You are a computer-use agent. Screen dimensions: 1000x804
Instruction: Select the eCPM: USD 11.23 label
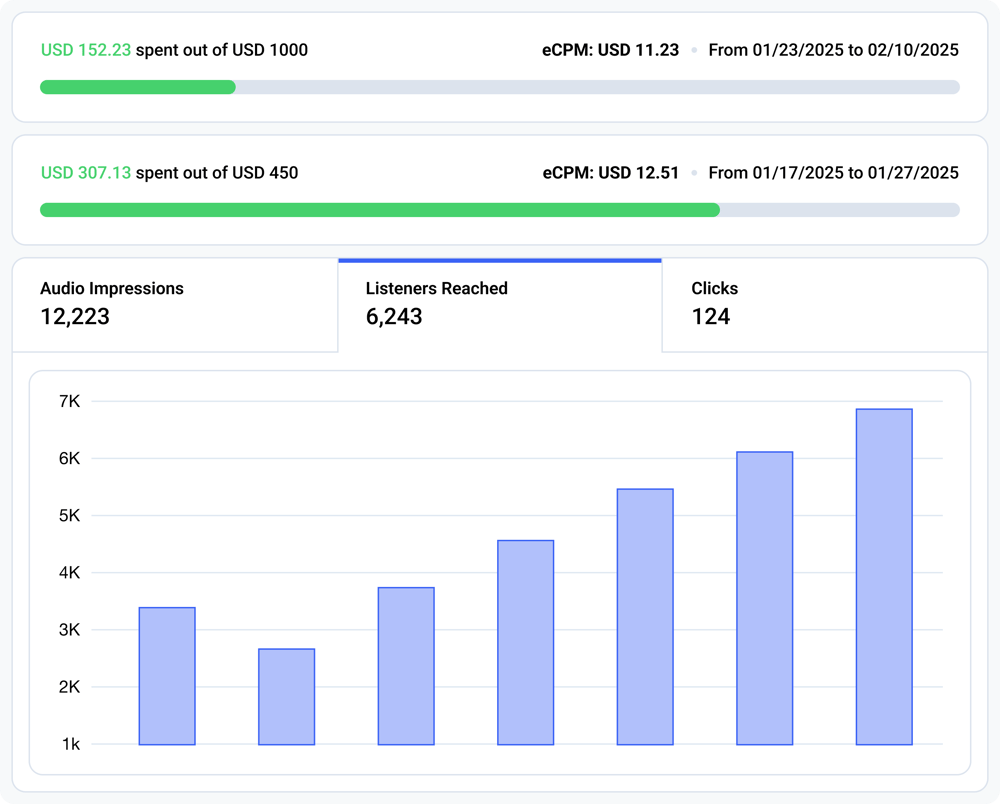coord(609,49)
